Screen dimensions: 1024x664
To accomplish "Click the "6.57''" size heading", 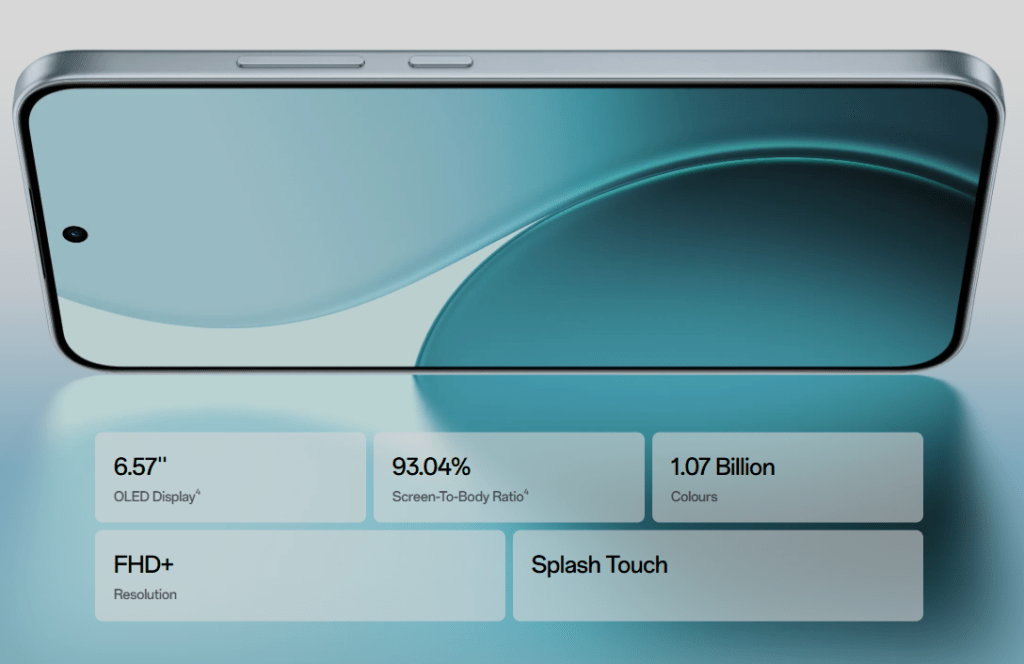I will pos(140,467).
